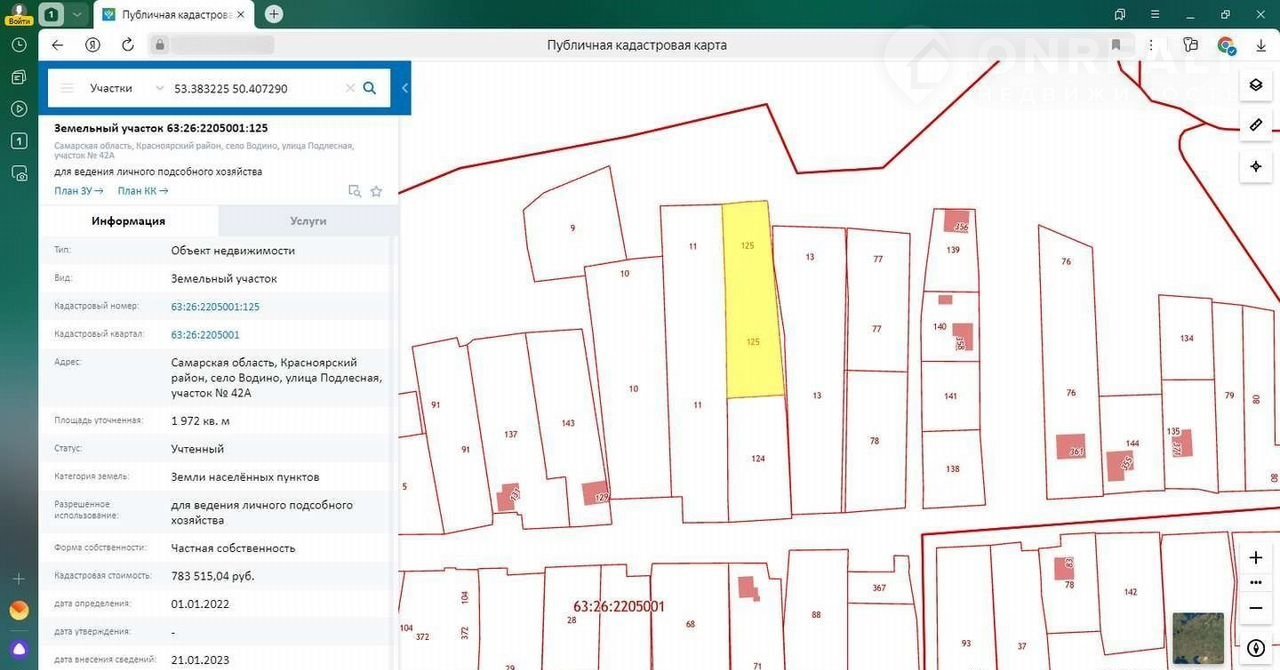Click the locate-me crosshair button
The image size is (1280, 670).
(x=1256, y=166)
